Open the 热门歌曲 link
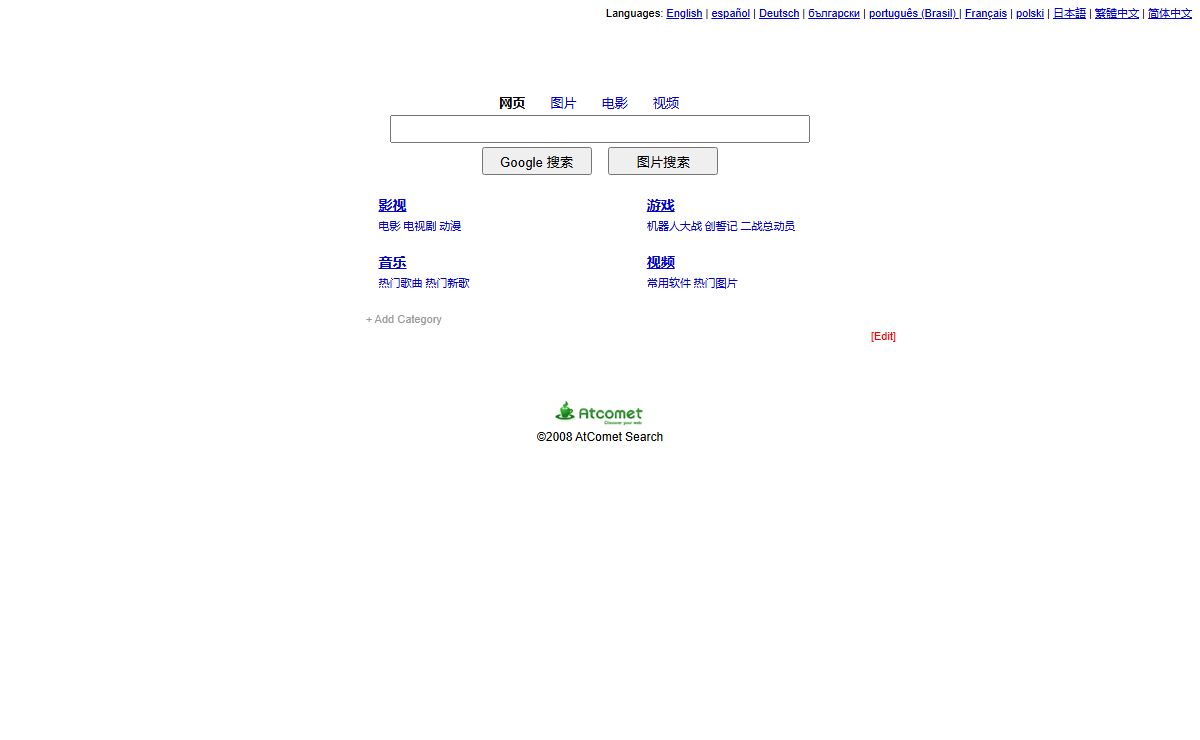 click(400, 283)
